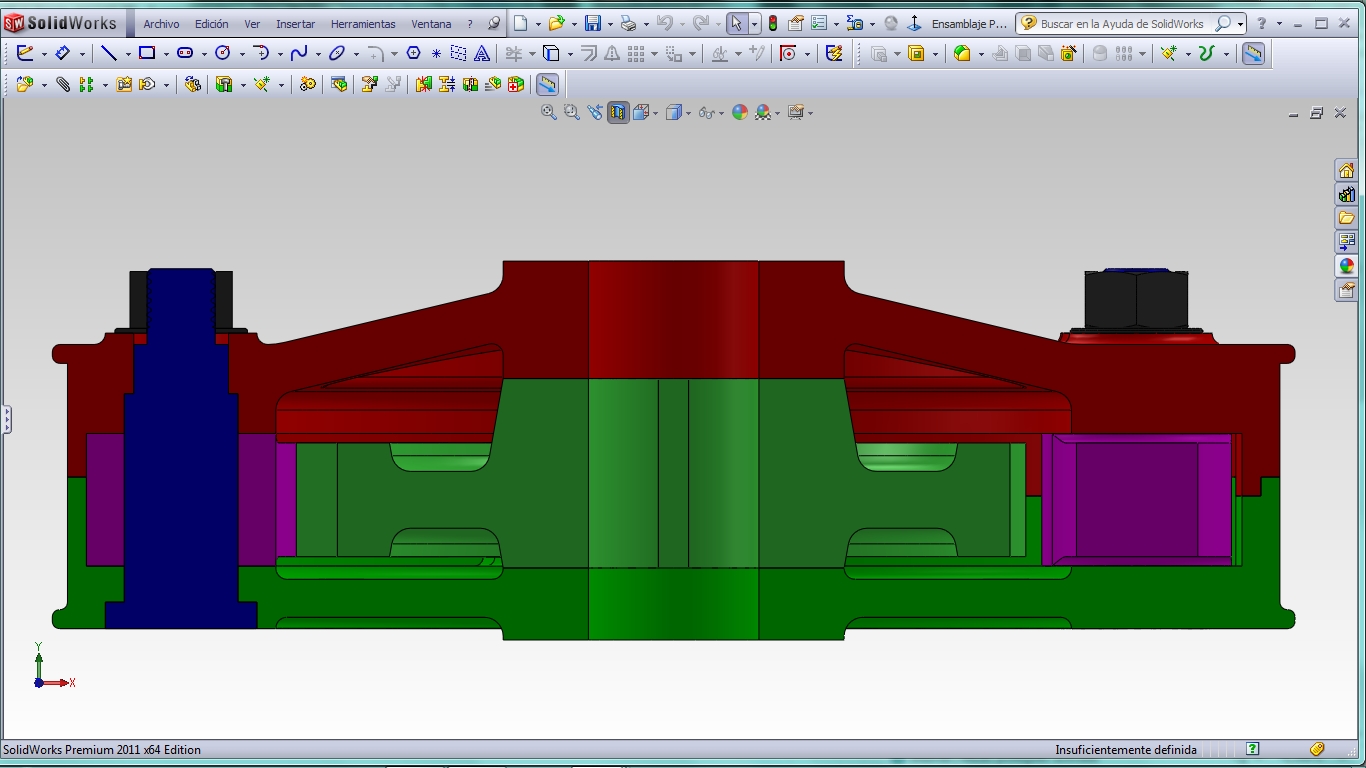The width and height of the screenshot is (1366, 768).
Task: Click the Mate paperclip icon
Action: (x=63, y=85)
